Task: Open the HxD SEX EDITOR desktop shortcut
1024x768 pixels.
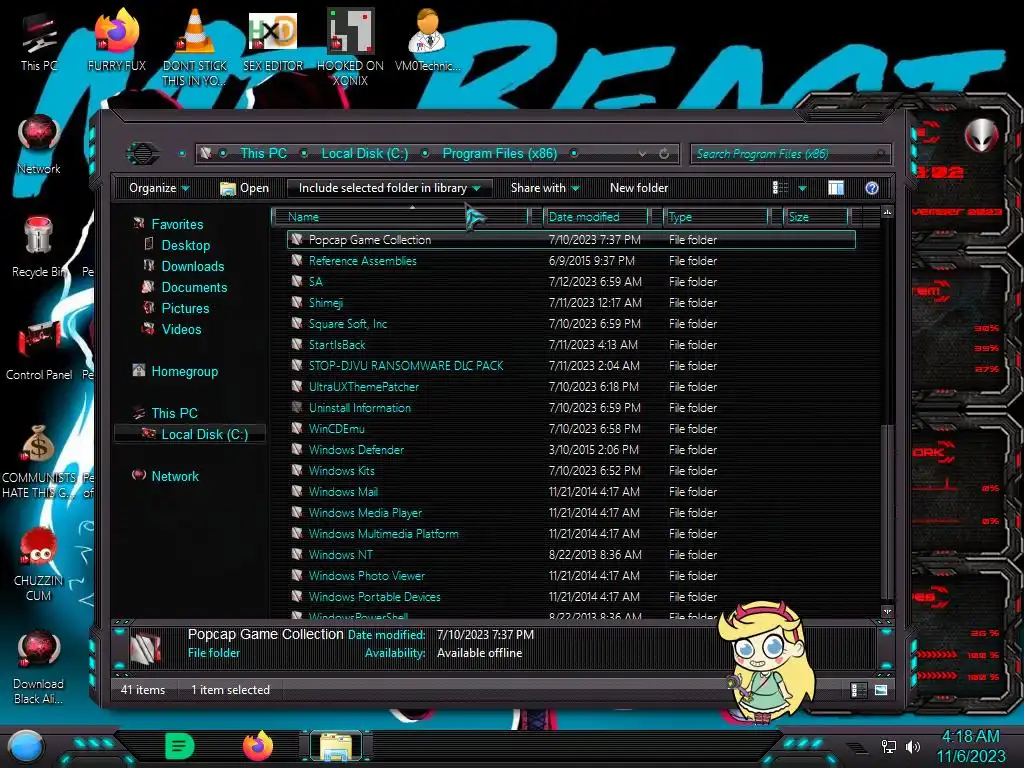Action: pos(273,42)
